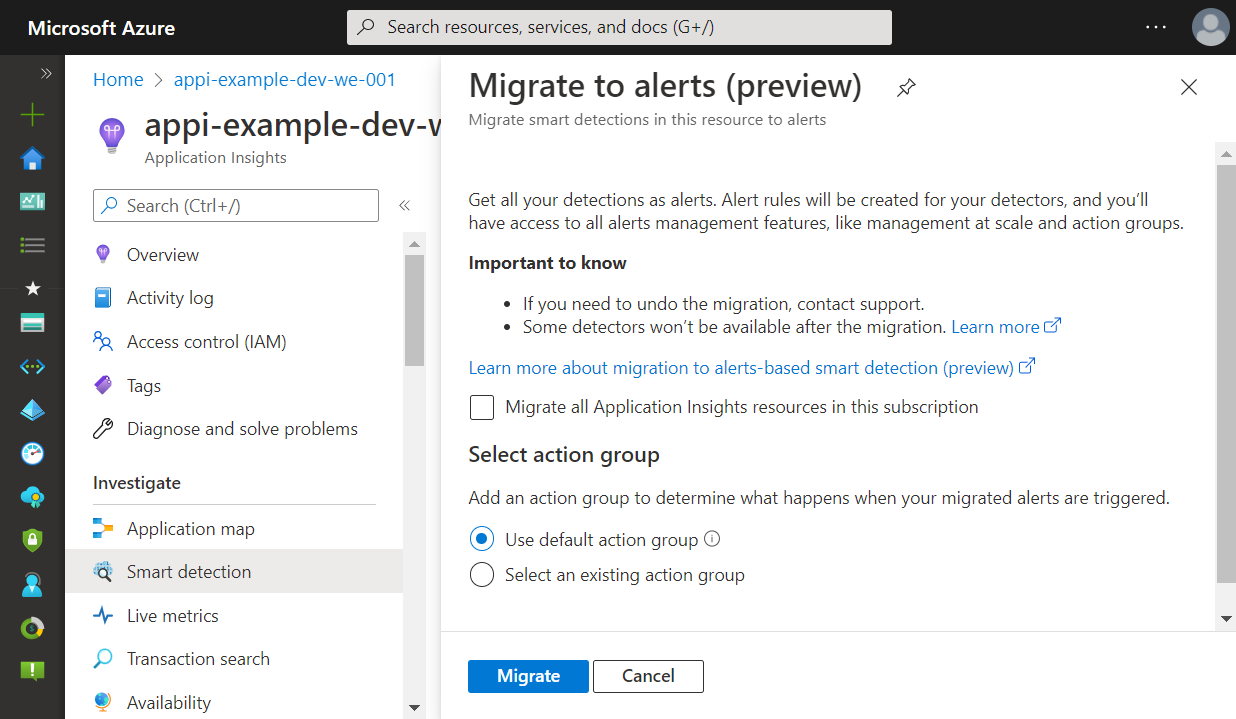Click the blade vertical scrollbar thumb
This screenshot has width=1236, height=719.
1226,374
